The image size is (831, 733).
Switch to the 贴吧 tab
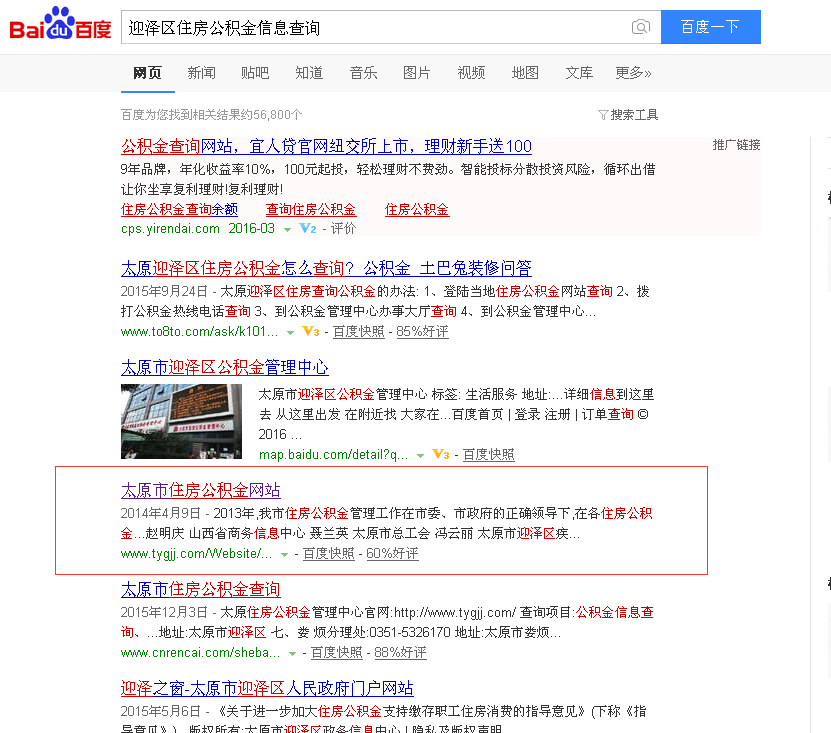(255, 73)
